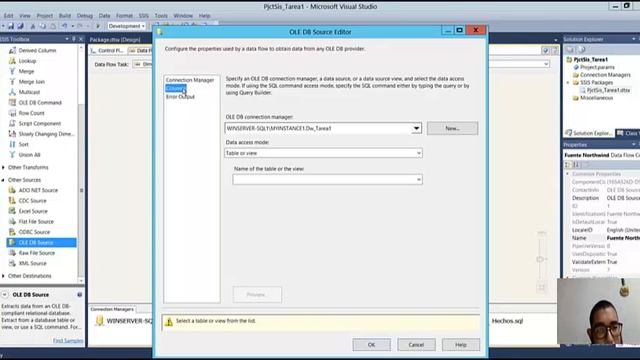Open the table or view name dropdown
This screenshot has width=640, height=360.
coord(418,180)
